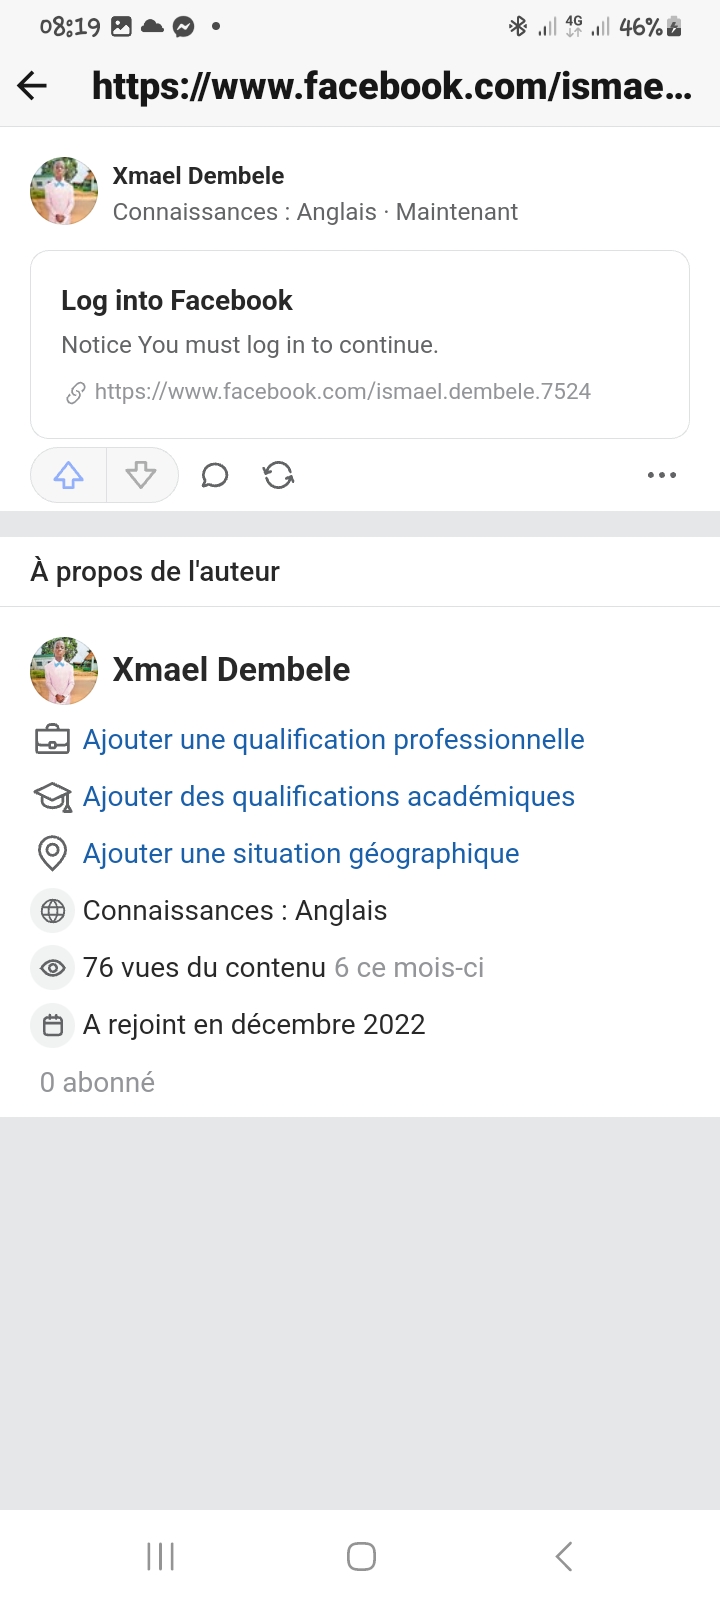Viewport: 720px width, 1600px height.
Task: Click Ajouter une situation géographique
Action: click(300, 854)
